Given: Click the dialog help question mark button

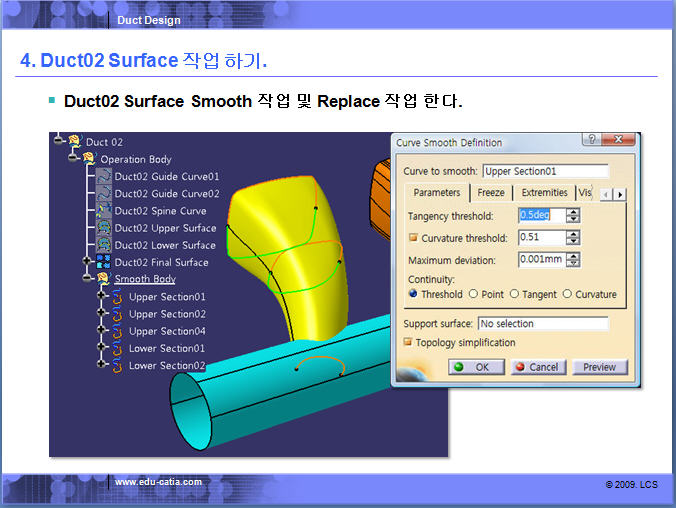Looking at the screenshot, I should click(x=592, y=141).
